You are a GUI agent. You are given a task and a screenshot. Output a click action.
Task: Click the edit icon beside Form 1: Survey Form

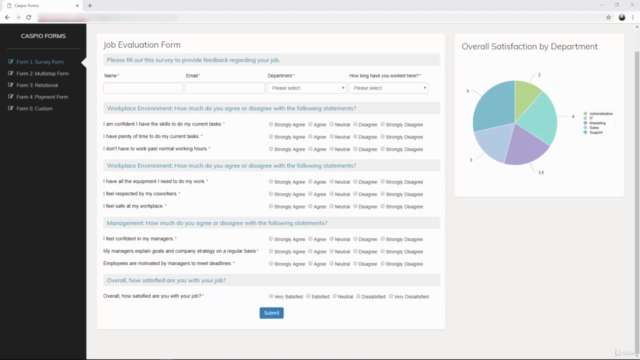click(11, 62)
